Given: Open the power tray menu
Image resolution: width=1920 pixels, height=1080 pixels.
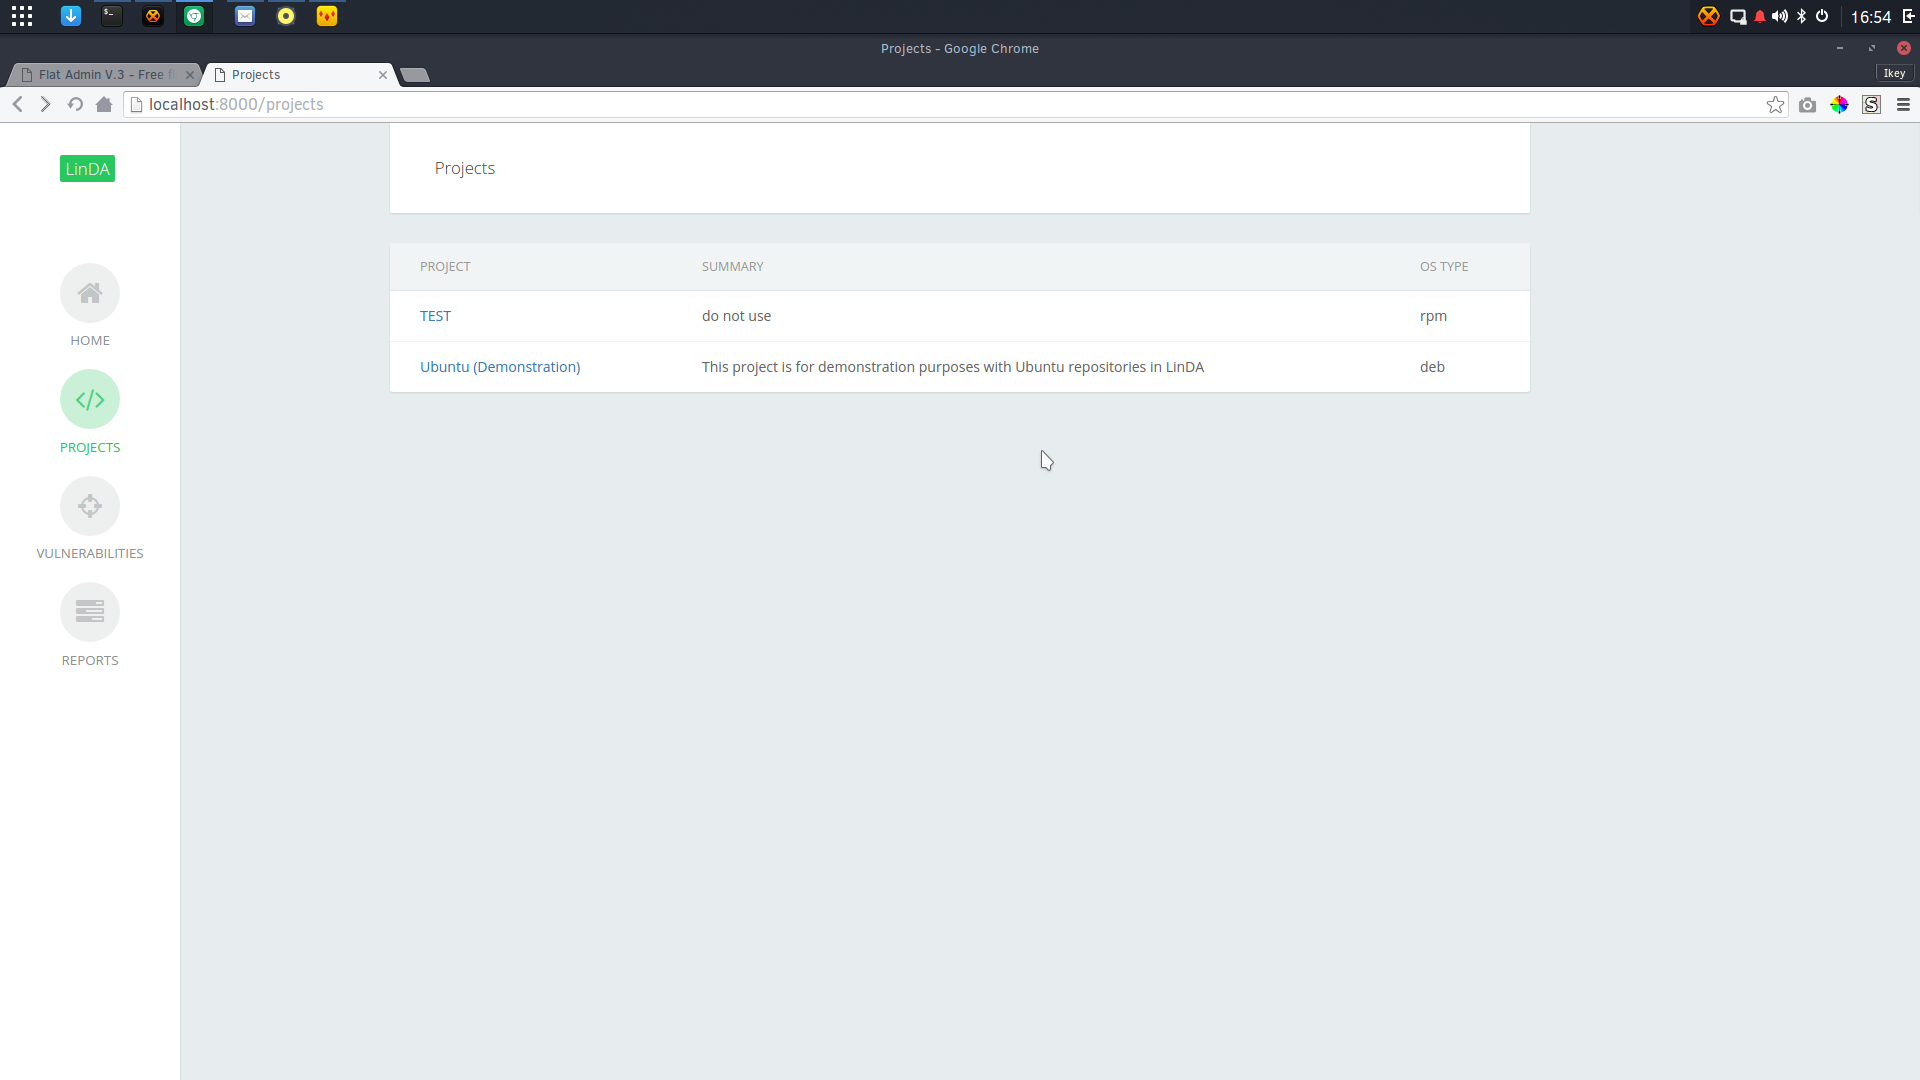Looking at the screenshot, I should pyautogui.click(x=1822, y=16).
